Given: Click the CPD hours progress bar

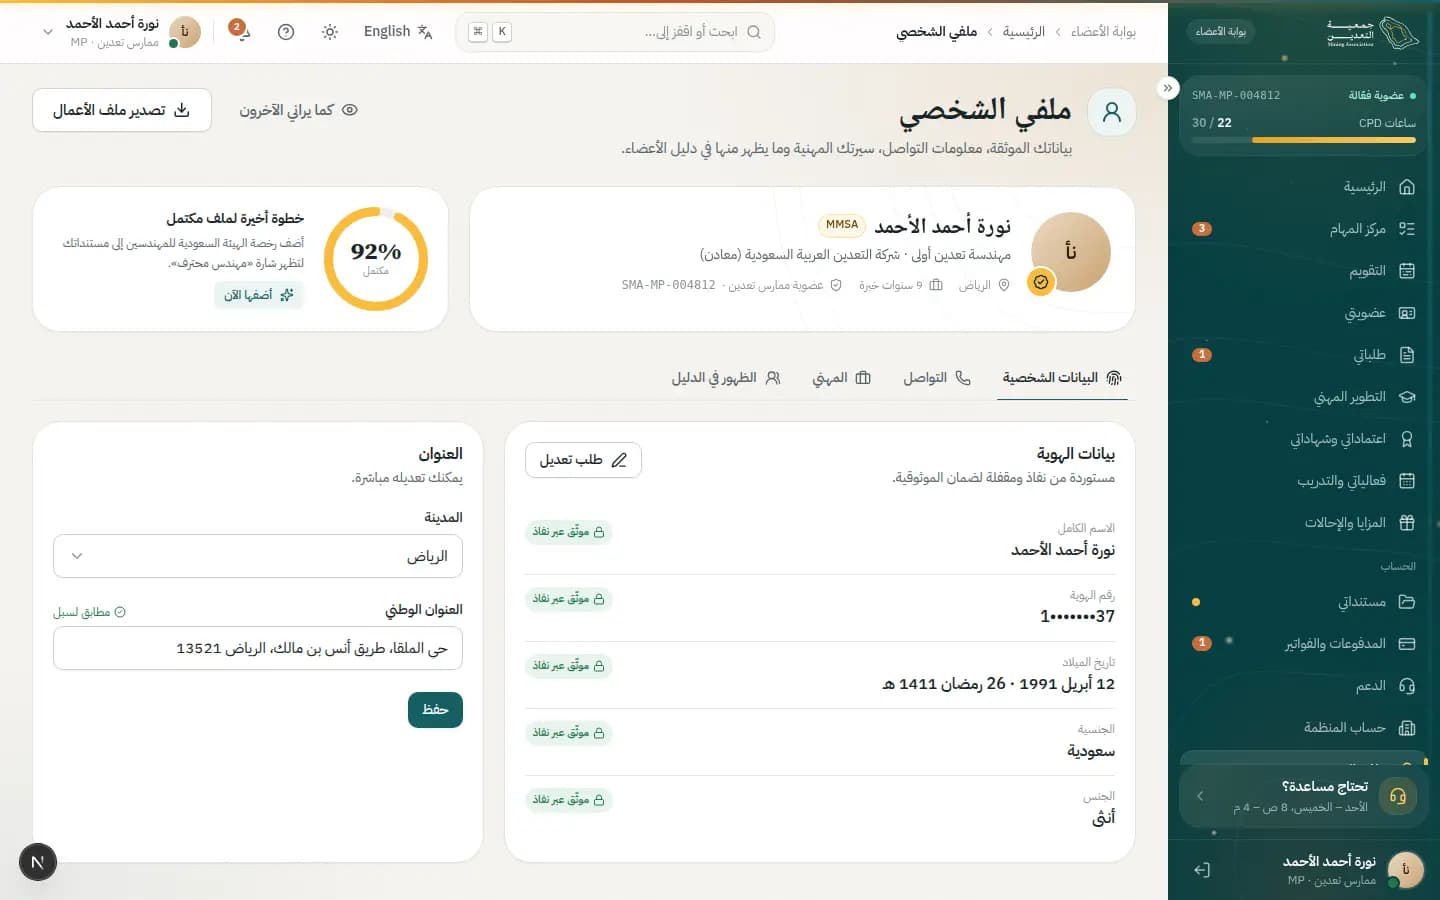Looking at the screenshot, I should [x=1304, y=140].
